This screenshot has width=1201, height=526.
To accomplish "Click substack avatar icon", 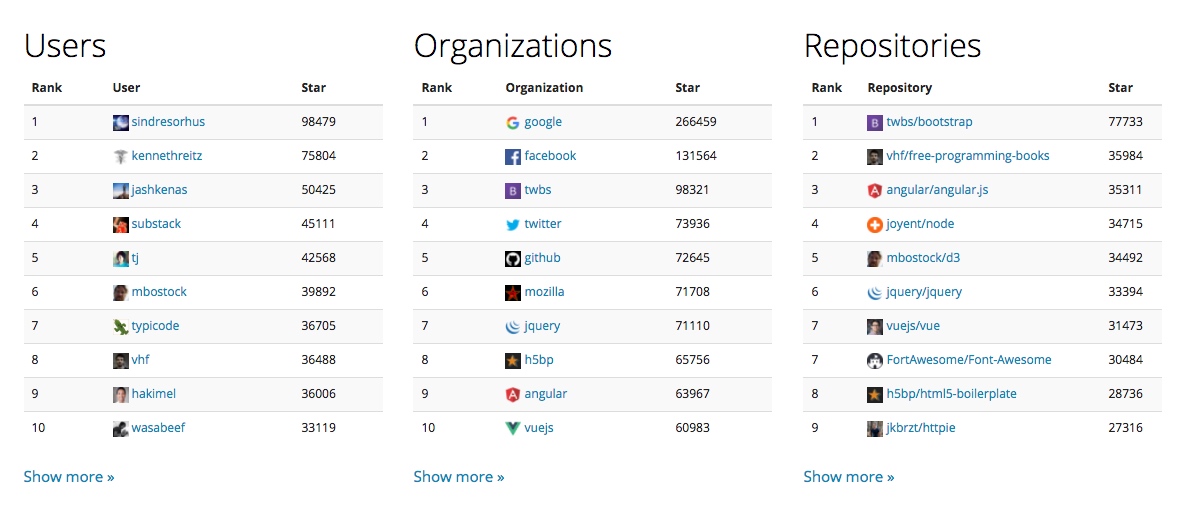I will tap(121, 224).
